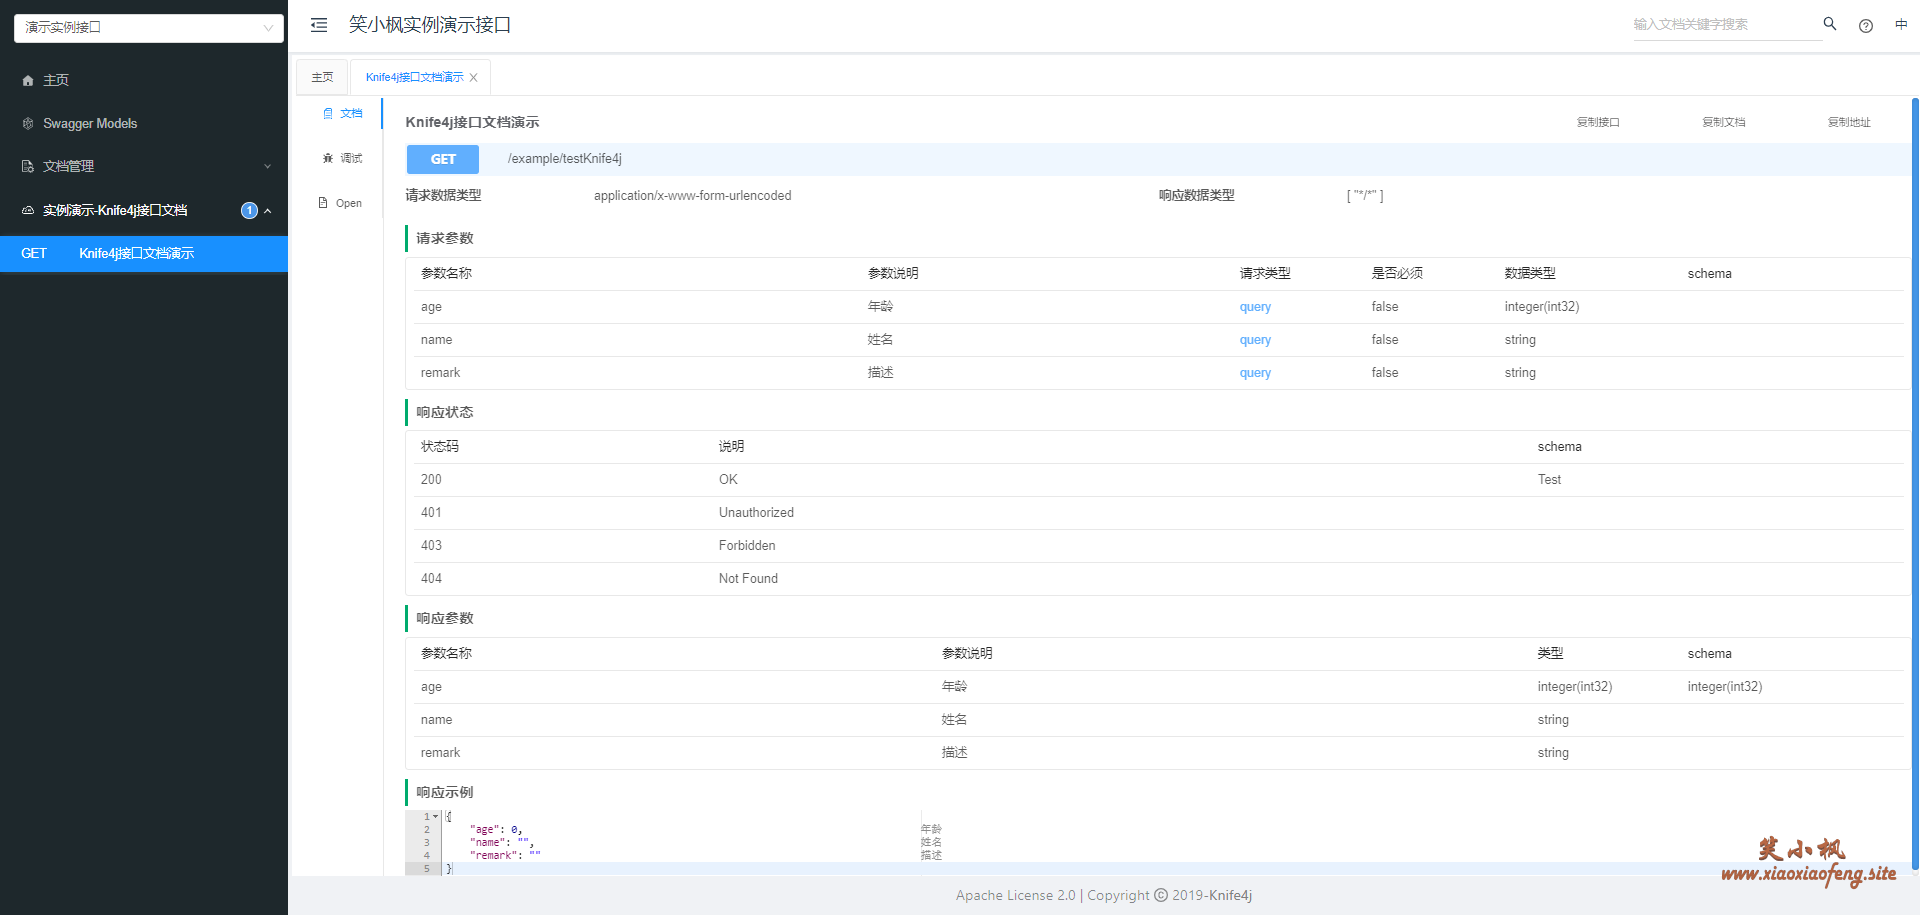
Task: Click the 复制文档 button
Action: coord(1724,123)
